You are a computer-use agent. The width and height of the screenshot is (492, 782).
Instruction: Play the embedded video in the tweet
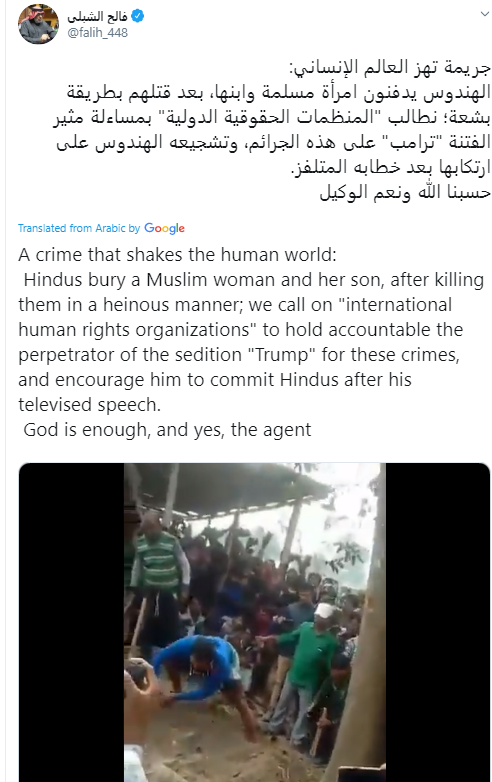254,622
